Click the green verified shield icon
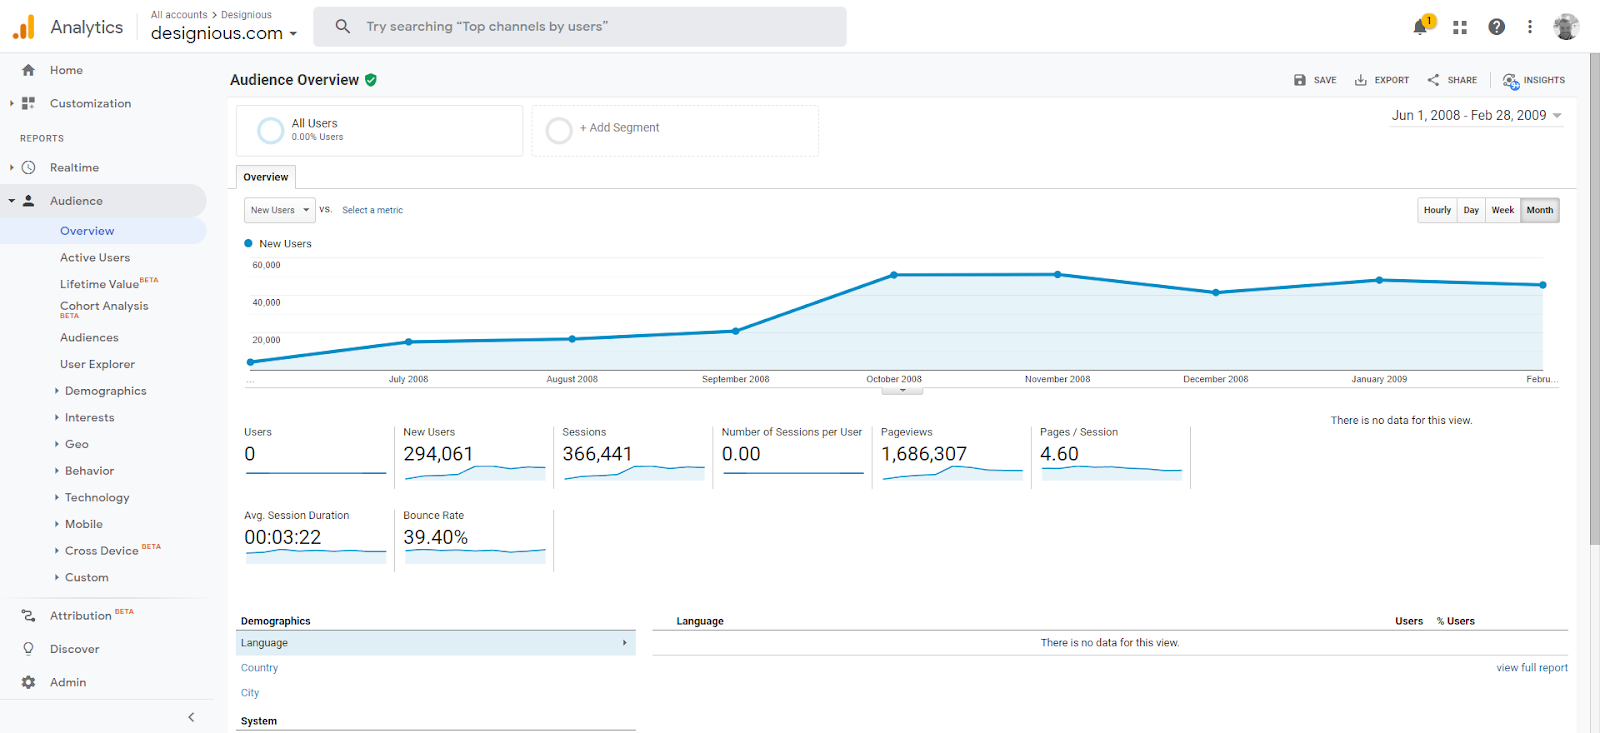Screen dimensions: 1600x733 371,80
